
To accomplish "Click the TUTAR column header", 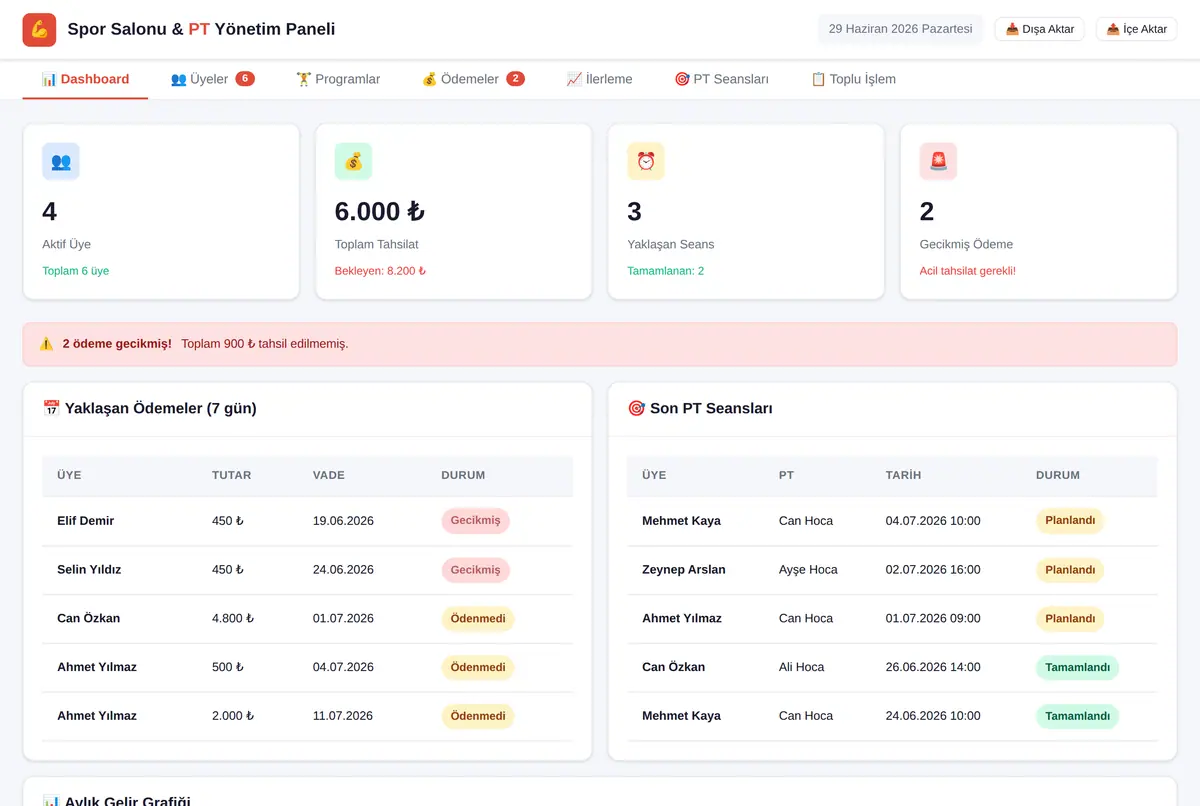I will pos(232,476).
